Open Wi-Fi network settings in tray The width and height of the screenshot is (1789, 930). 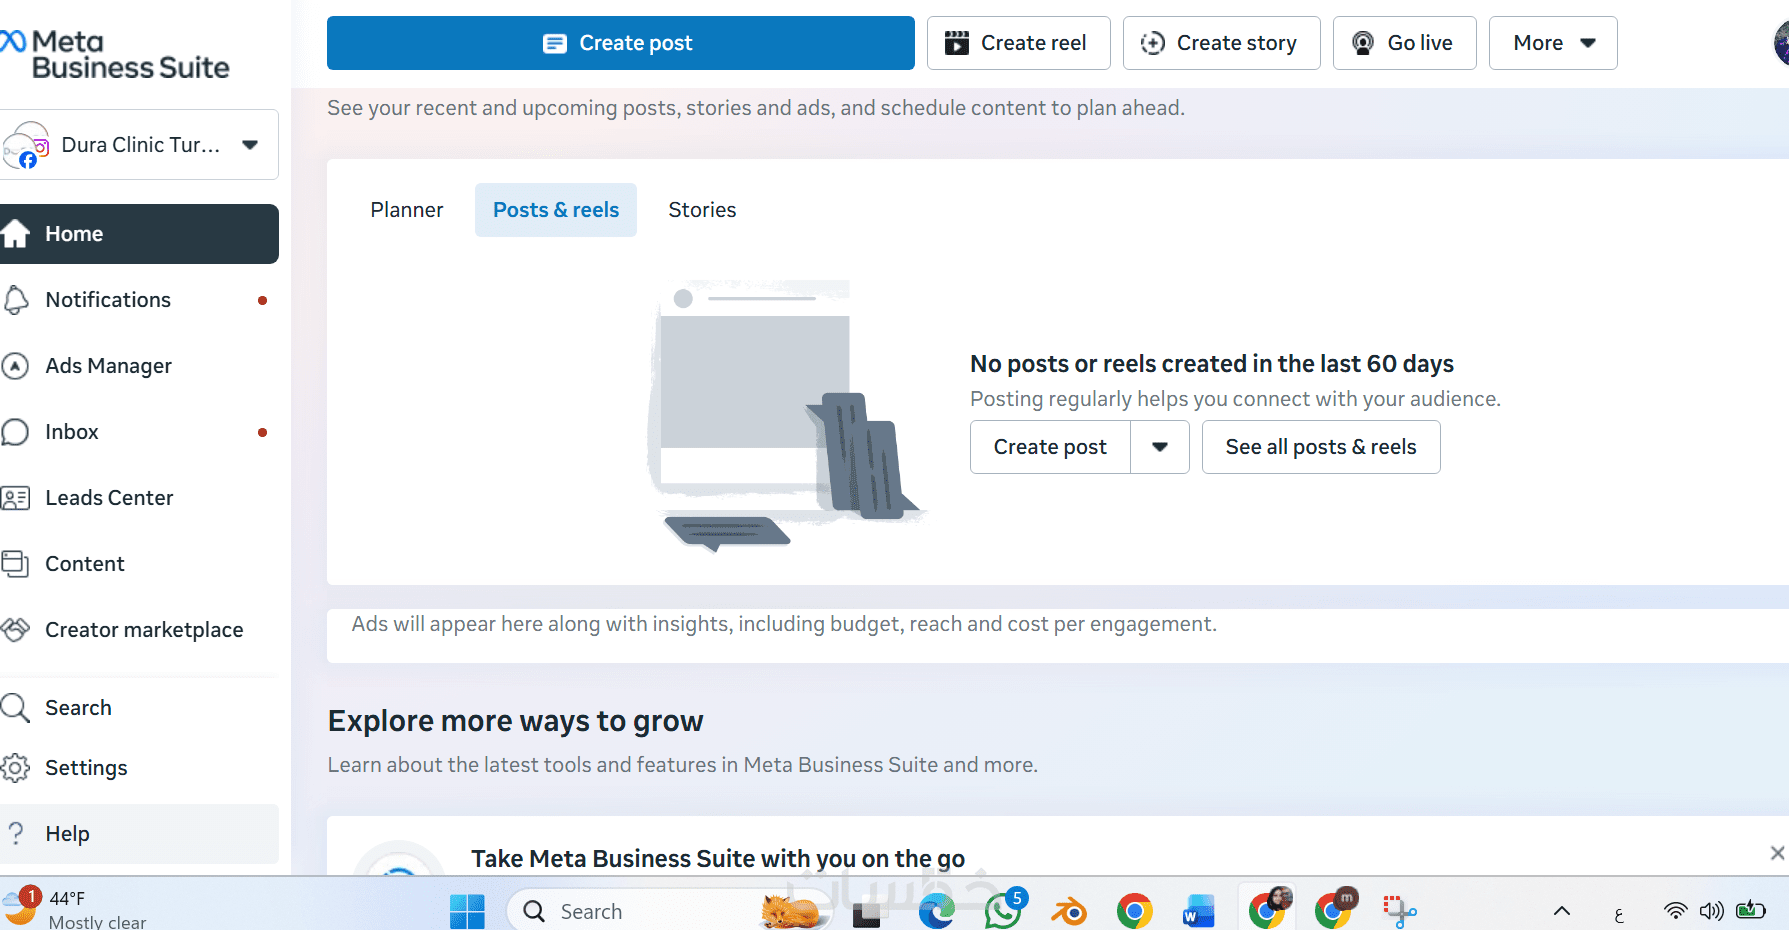(x=1675, y=911)
